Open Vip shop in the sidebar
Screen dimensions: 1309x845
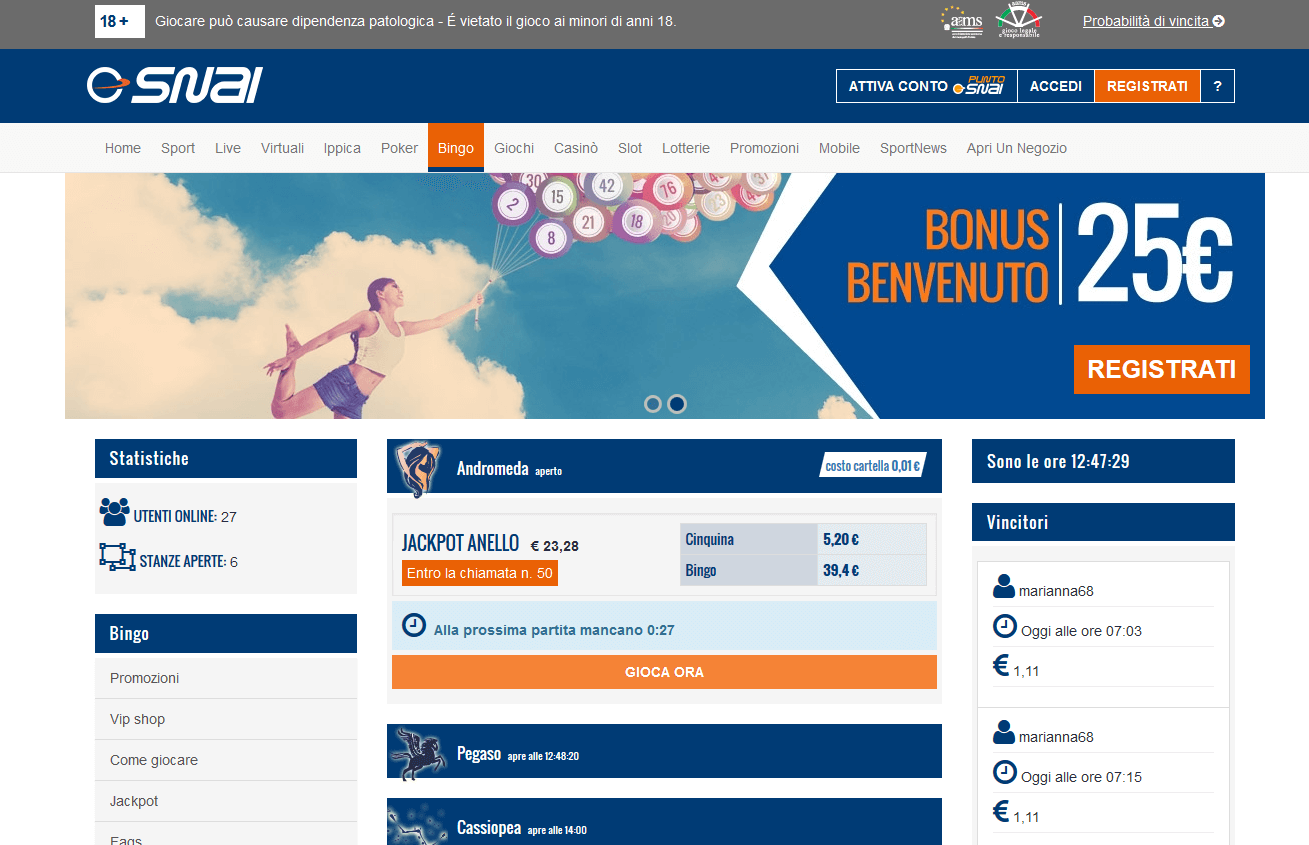pyautogui.click(x=226, y=719)
